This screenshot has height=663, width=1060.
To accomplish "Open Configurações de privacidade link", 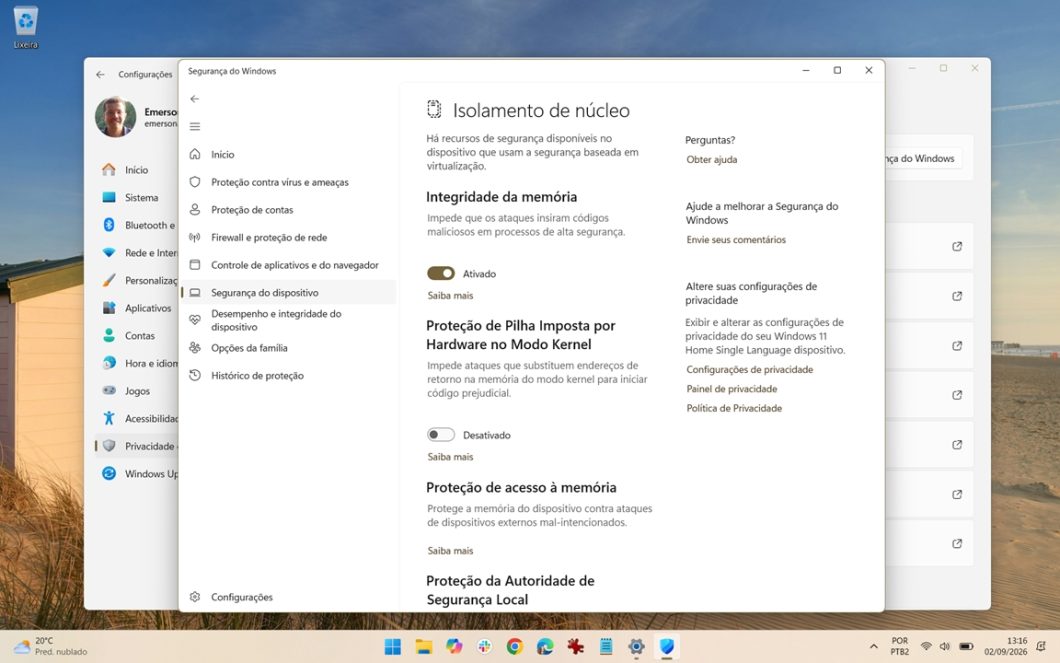I will (x=750, y=370).
